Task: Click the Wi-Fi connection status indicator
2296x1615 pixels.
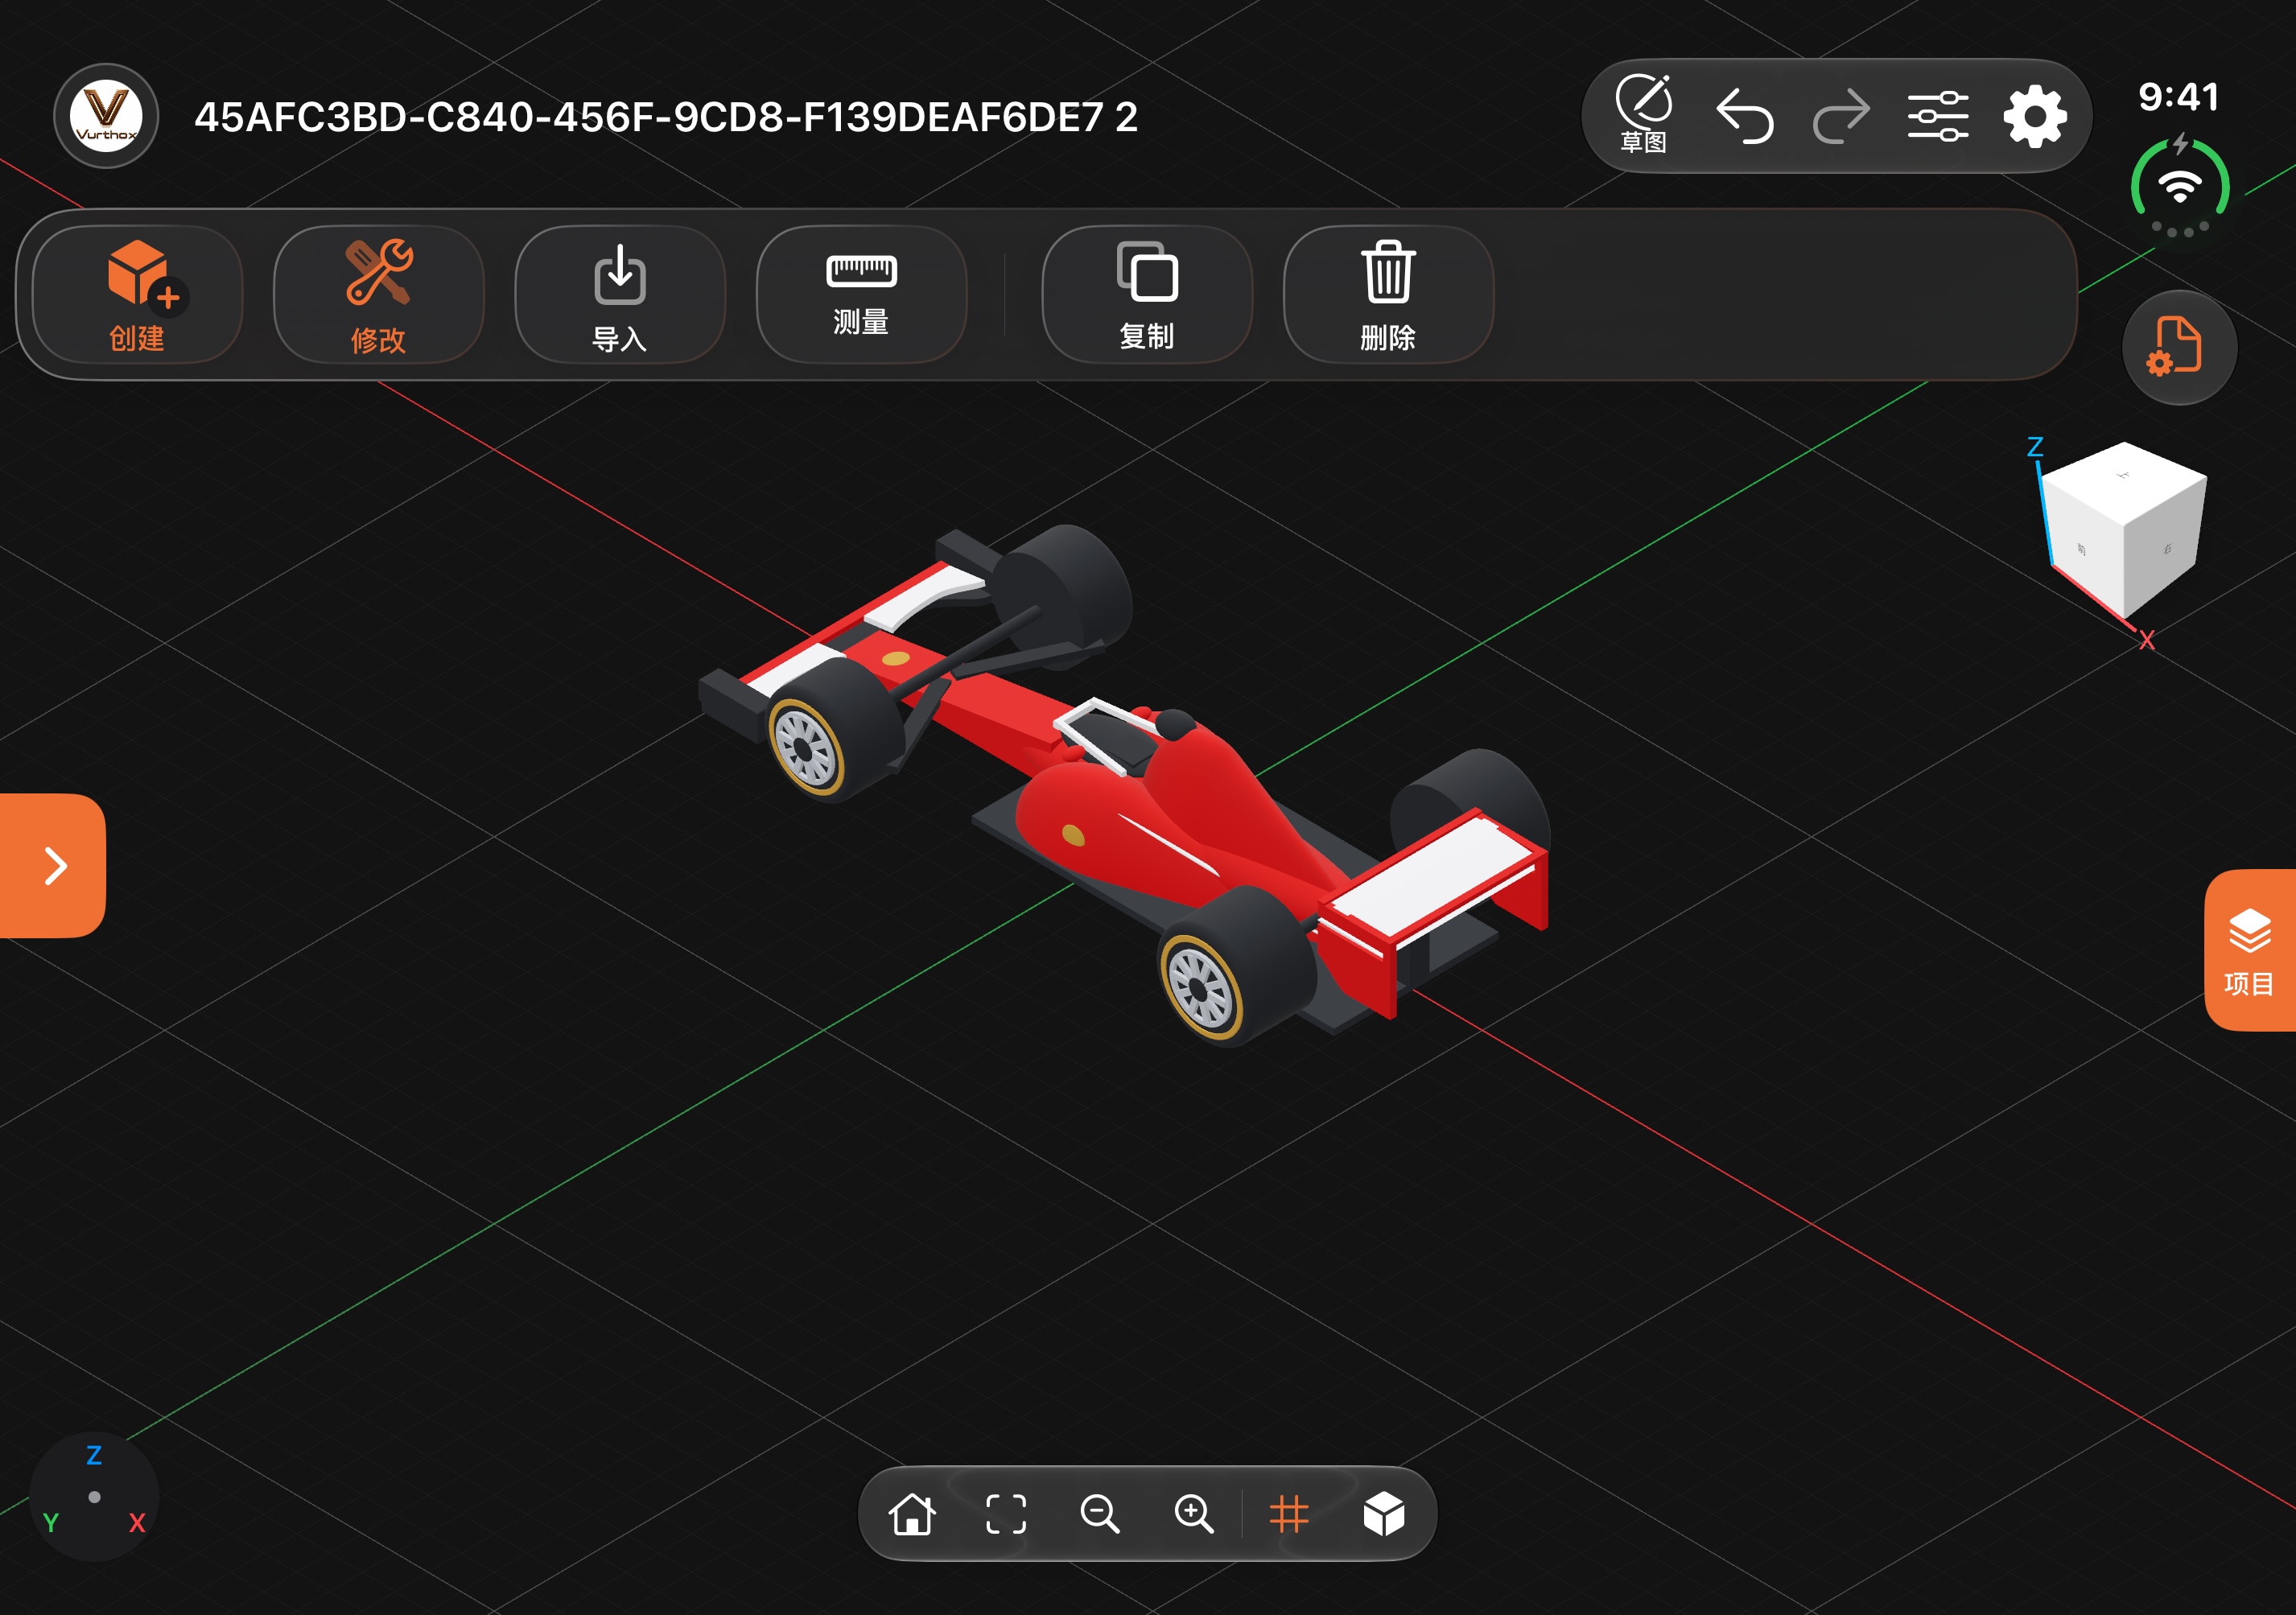Action: (x=2179, y=187)
